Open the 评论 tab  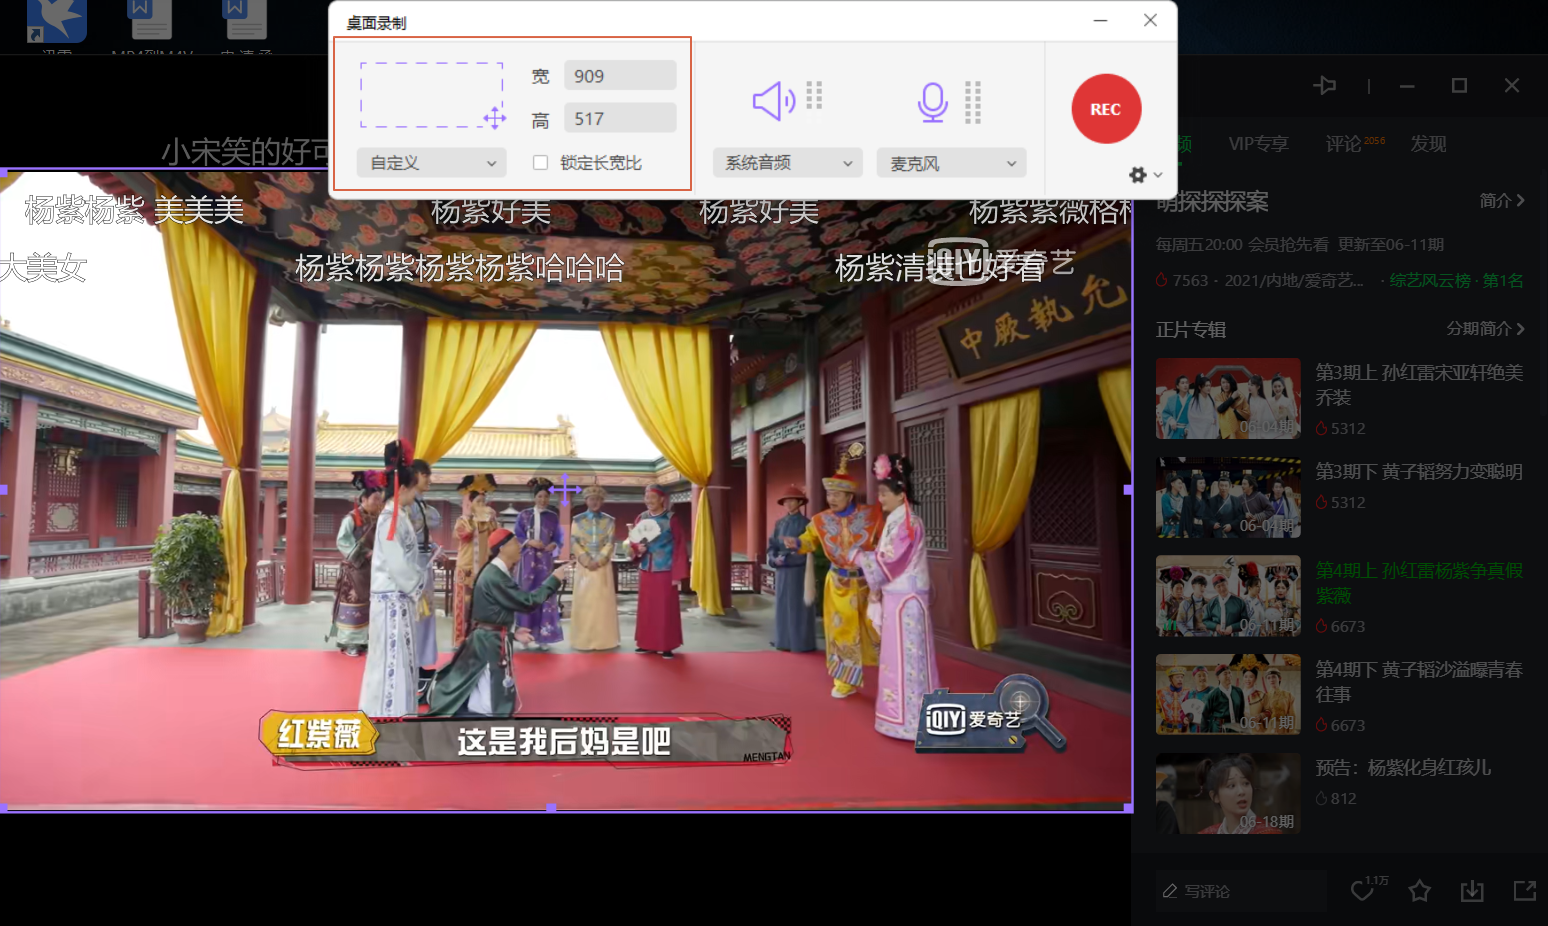click(x=1343, y=144)
